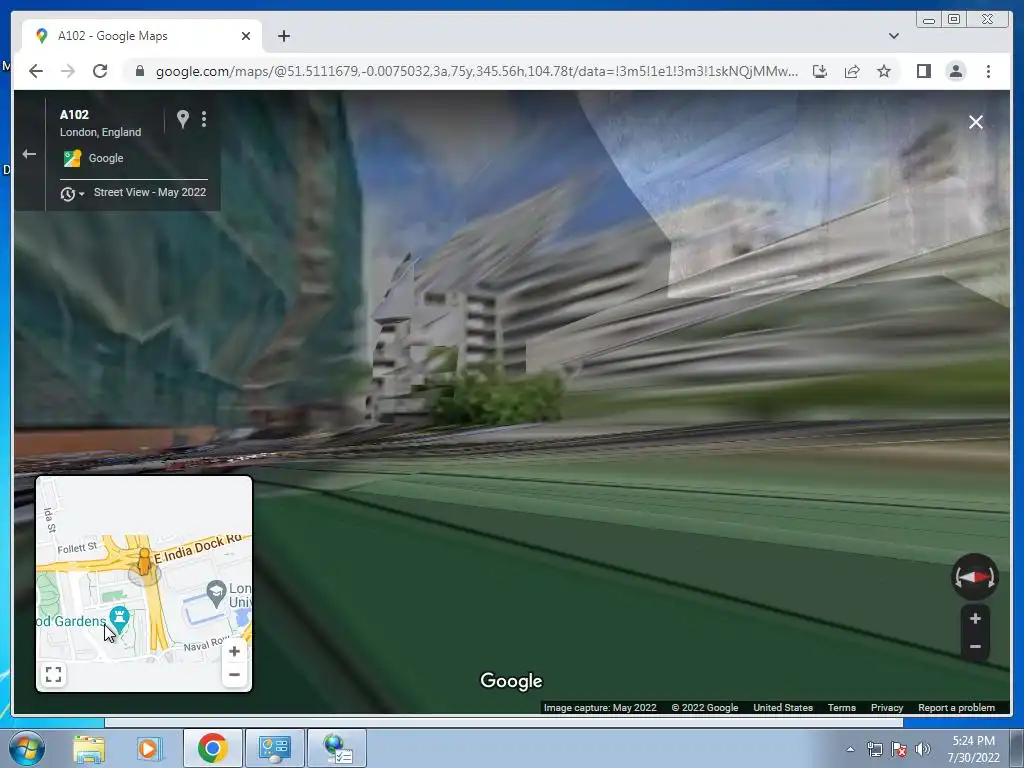The image size is (1024, 768).
Task: Close the A102 - Google Maps tab
Action: [x=246, y=36]
